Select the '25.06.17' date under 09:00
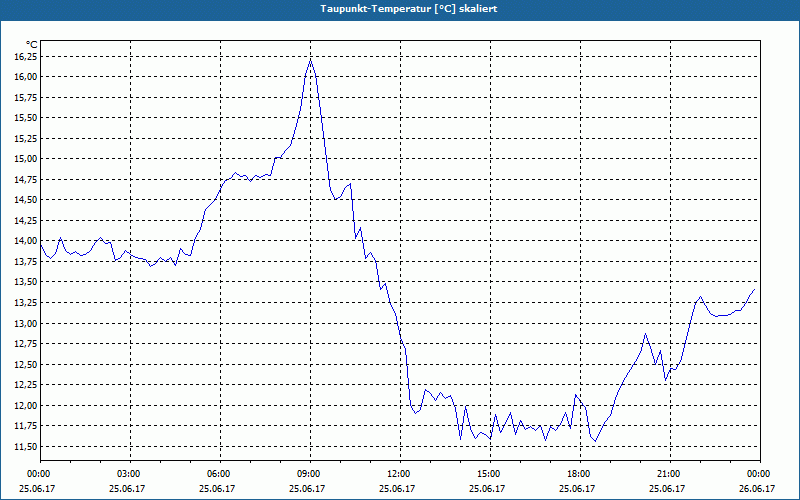800x500 pixels. pyautogui.click(x=307, y=489)
